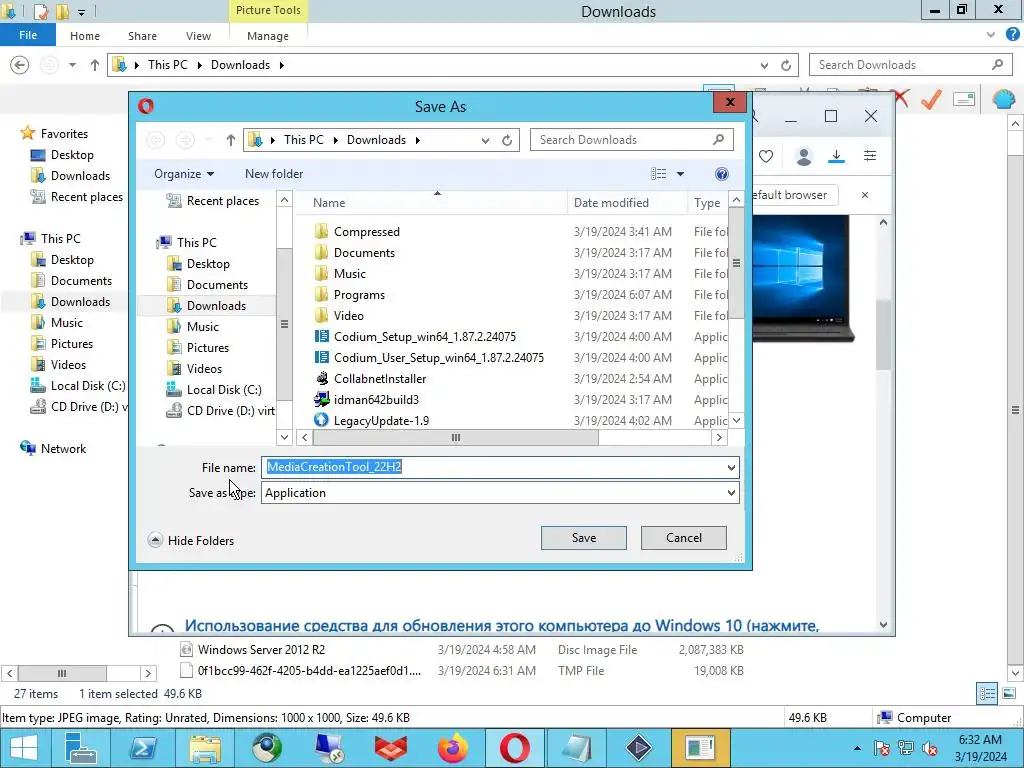Change view layout in Save As dialog
The image size is (1024, 768).
pos(658,174)
